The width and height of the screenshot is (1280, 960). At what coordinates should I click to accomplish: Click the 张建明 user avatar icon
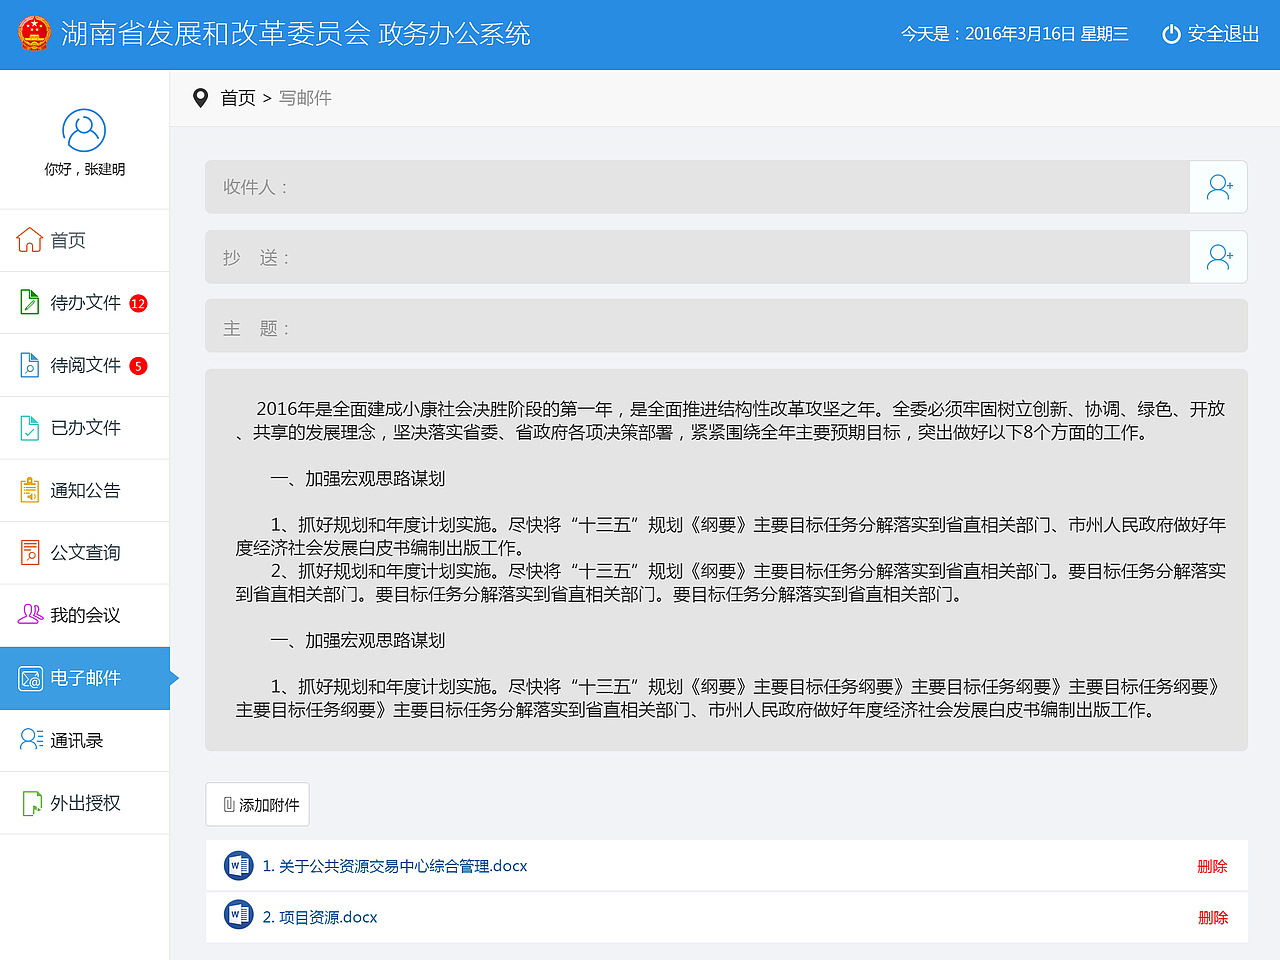(84, 130)
